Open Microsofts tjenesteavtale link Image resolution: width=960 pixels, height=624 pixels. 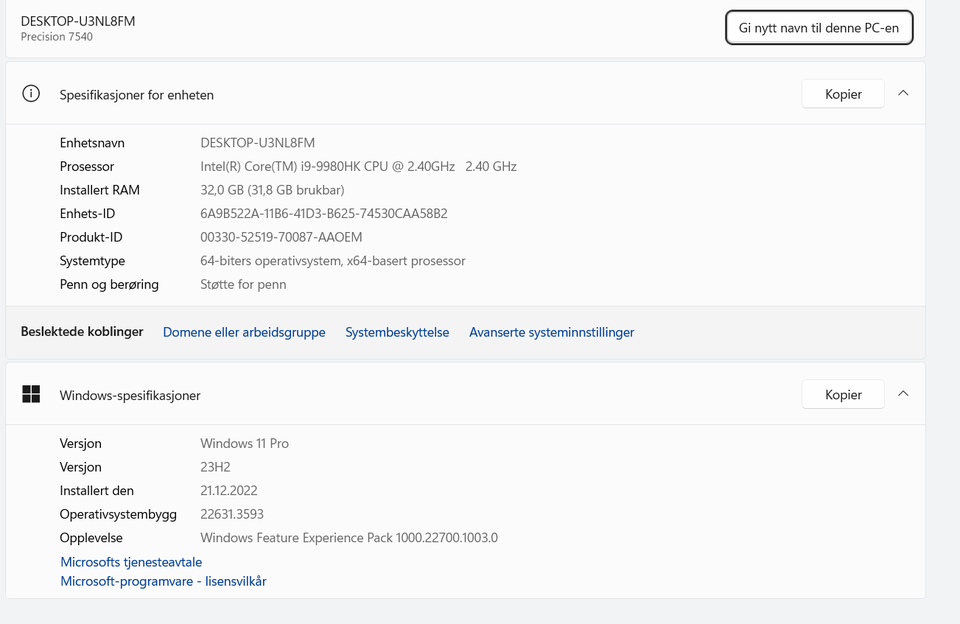(131, 562)
